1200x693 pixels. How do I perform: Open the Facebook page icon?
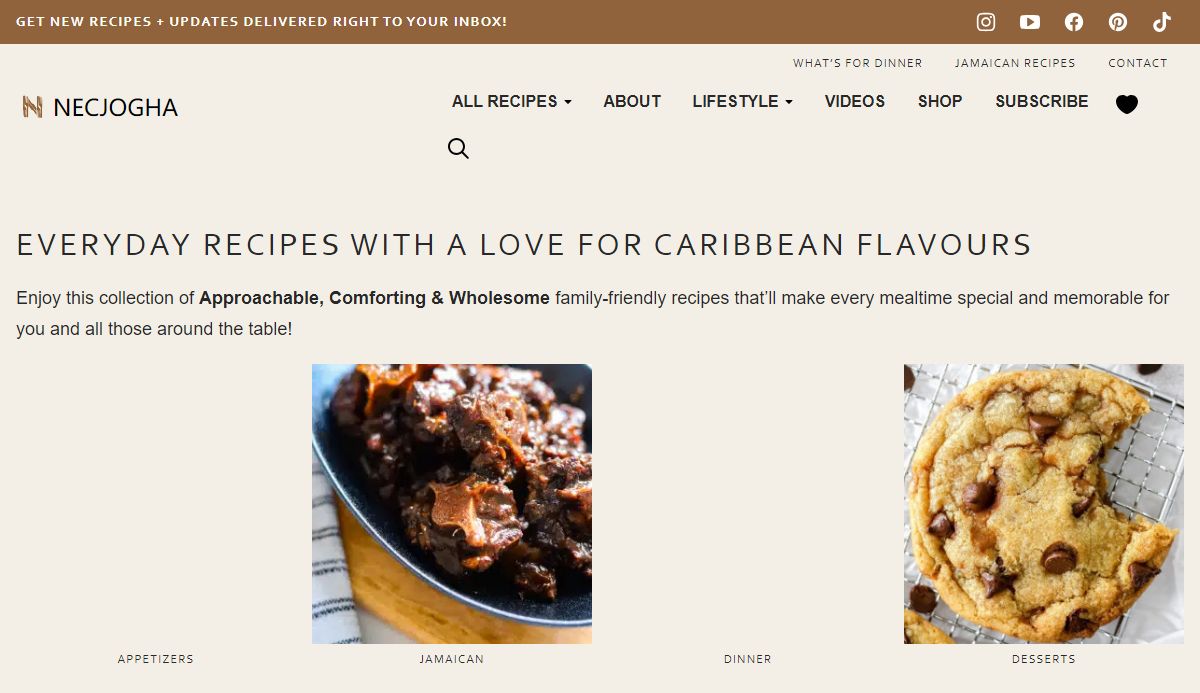[1074, 22]
